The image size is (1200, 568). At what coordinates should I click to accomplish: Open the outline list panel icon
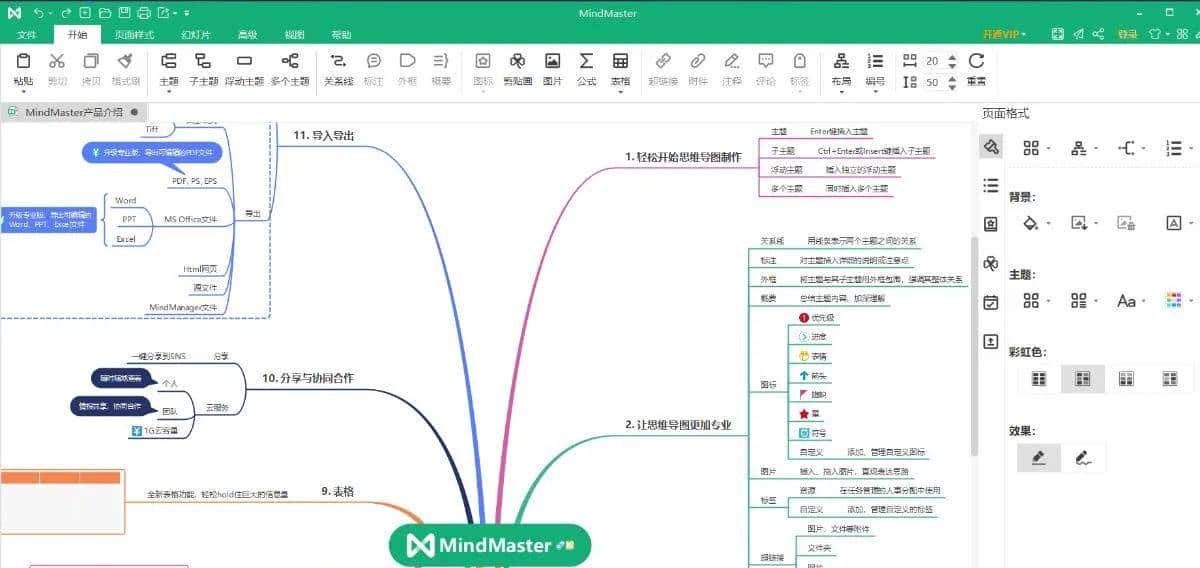pyautogui.click(x=990, y=185)
